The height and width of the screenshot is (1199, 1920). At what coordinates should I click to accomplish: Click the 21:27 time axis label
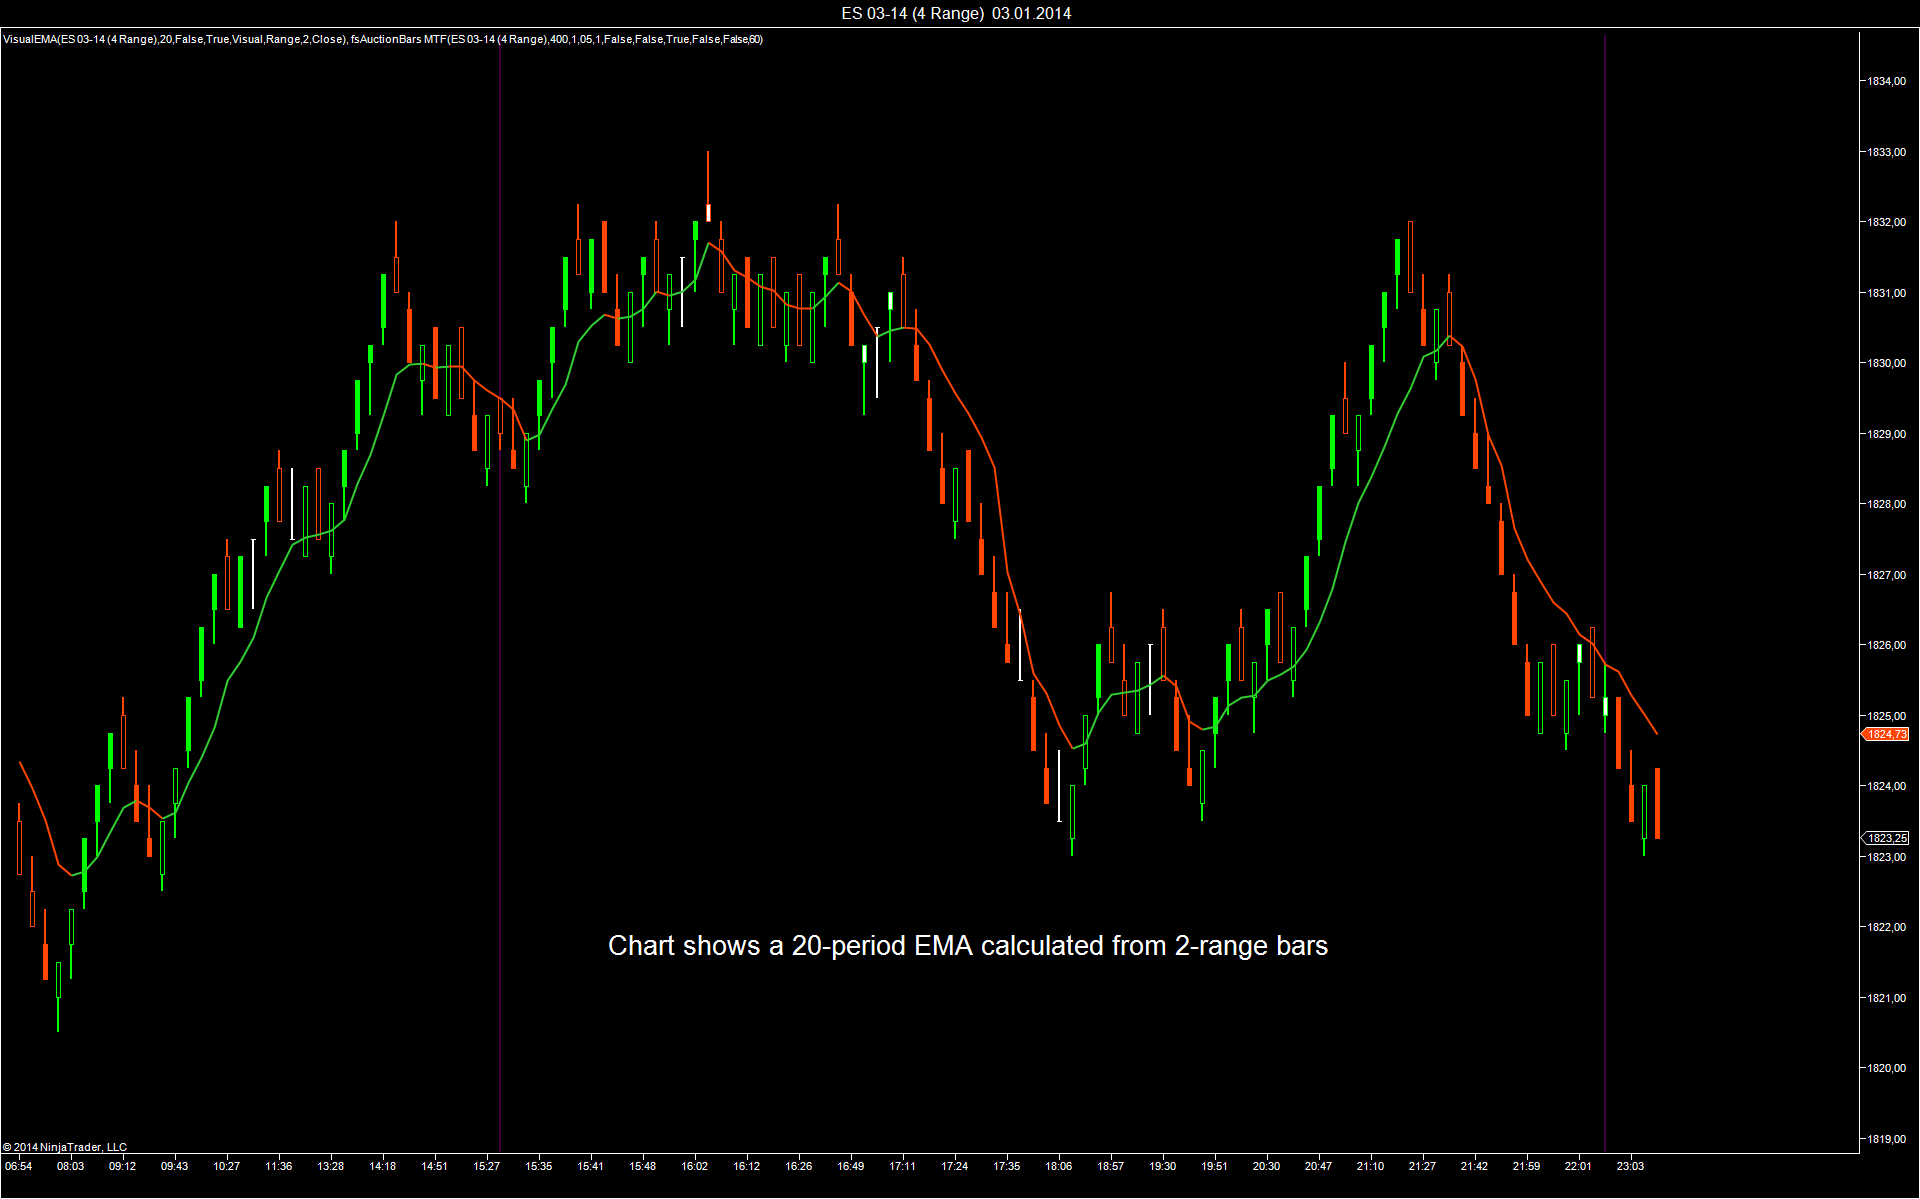(1422, 1166)
